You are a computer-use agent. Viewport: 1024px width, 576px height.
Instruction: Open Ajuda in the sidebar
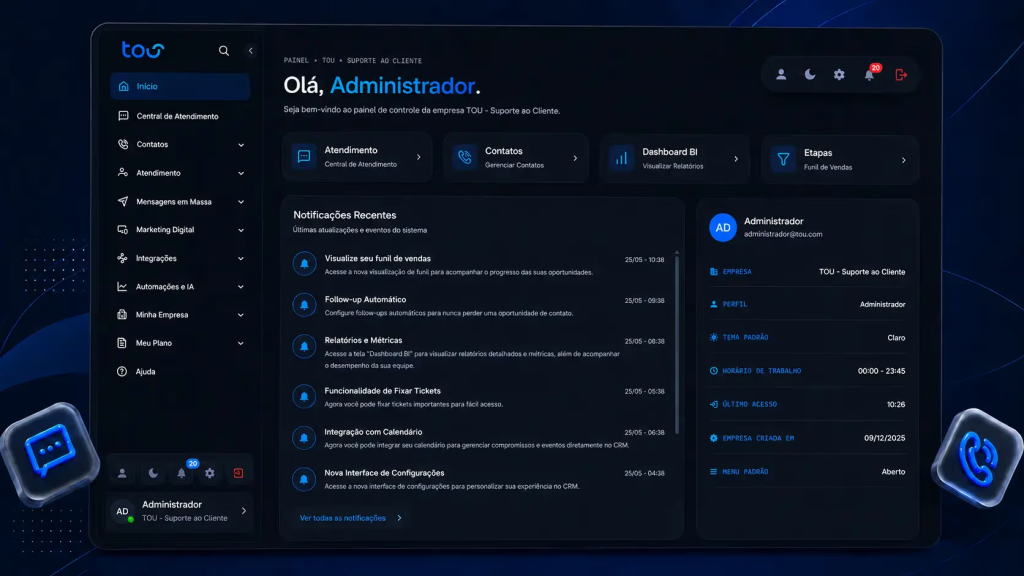pos(180,372)
